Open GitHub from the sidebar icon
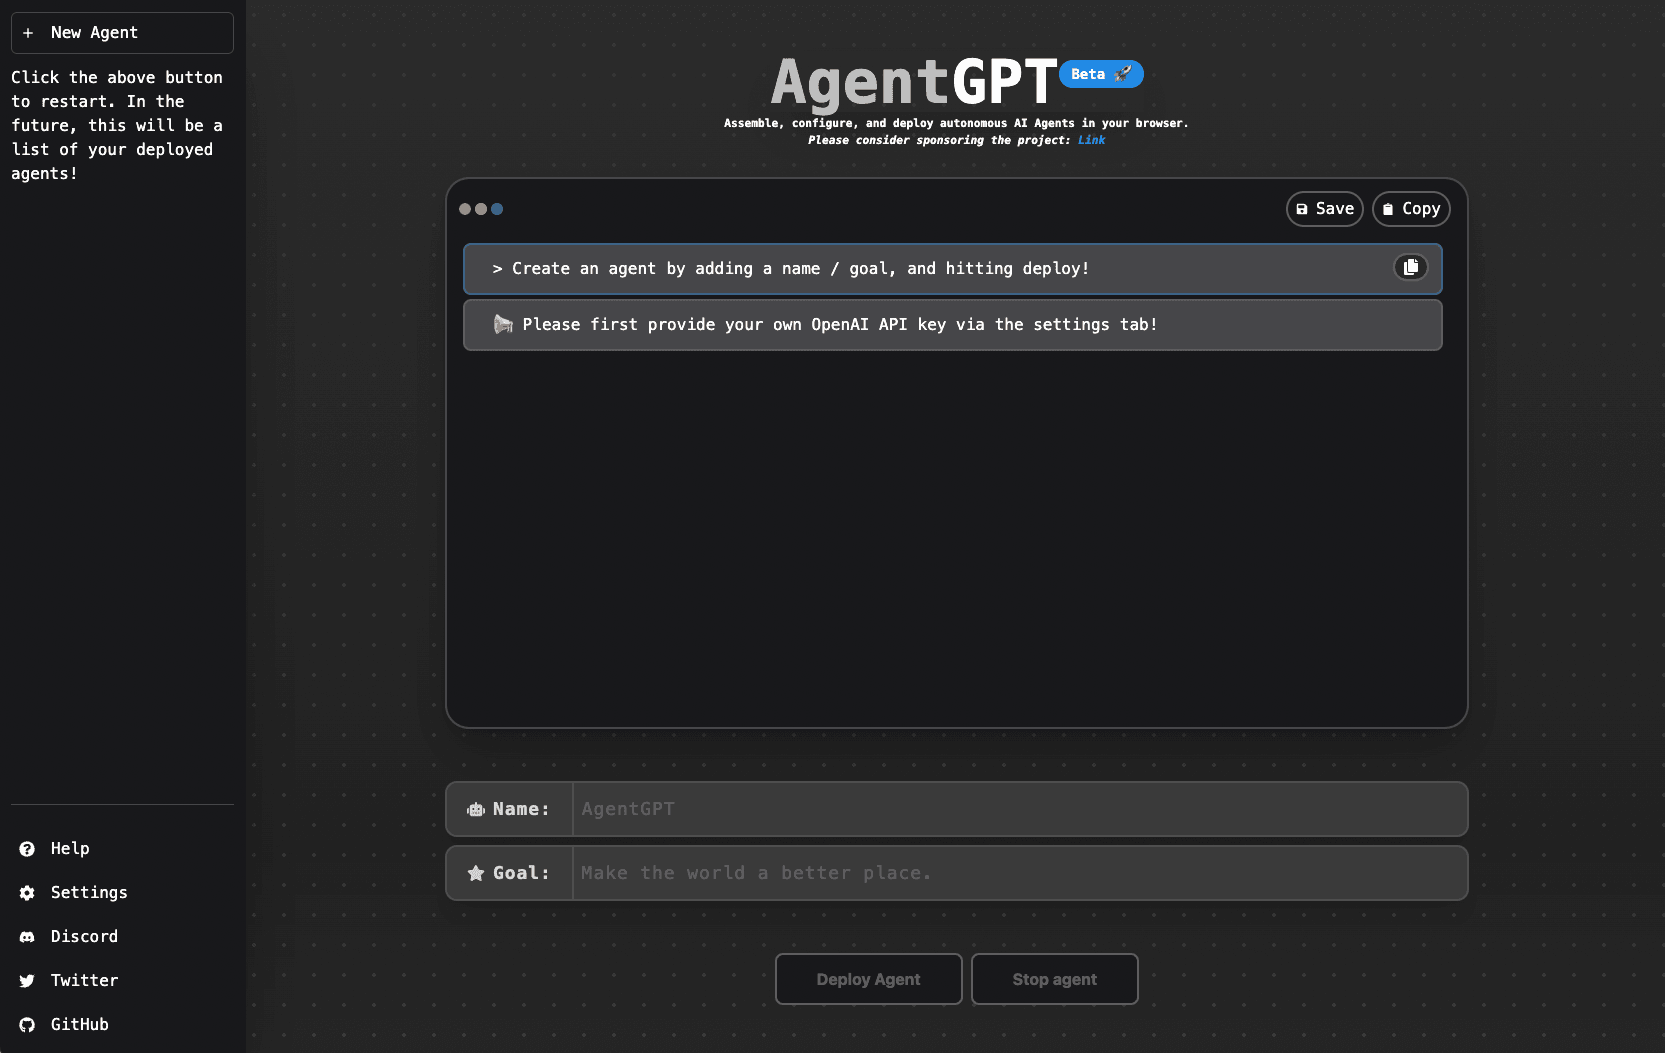Image resolution: width=1665 pixels, height=1053 pixels. click(x=26, y=1024)
